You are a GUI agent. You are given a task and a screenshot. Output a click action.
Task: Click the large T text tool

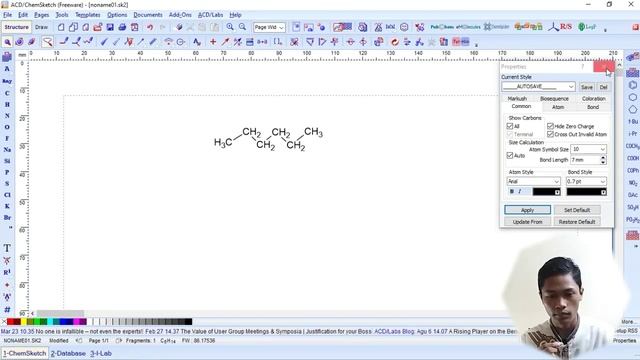point(7,248)
